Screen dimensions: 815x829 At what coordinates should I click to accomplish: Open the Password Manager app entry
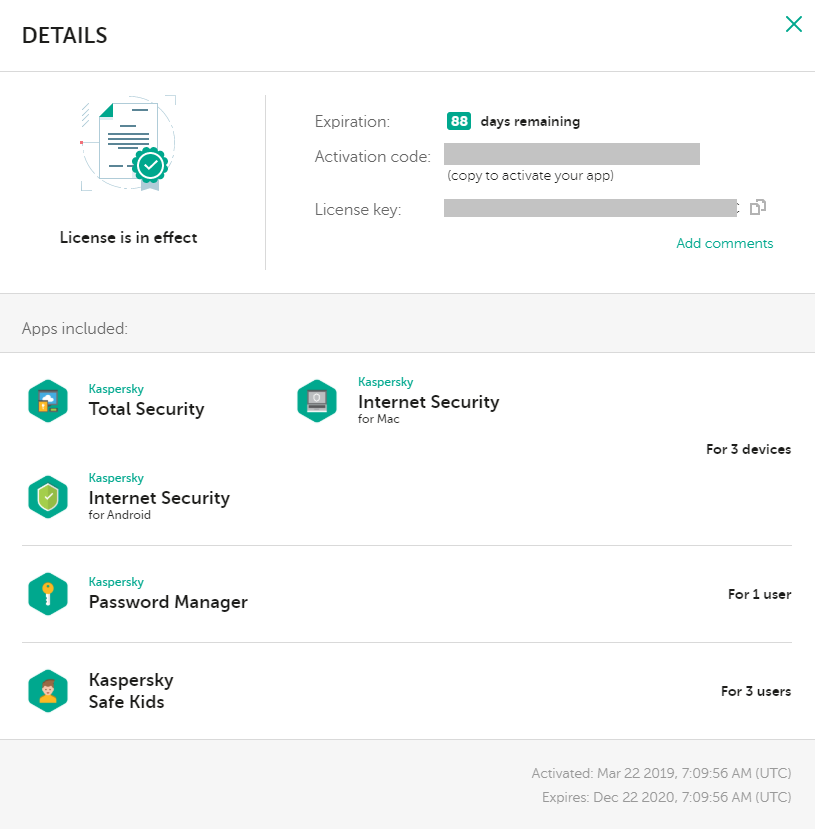168,602
